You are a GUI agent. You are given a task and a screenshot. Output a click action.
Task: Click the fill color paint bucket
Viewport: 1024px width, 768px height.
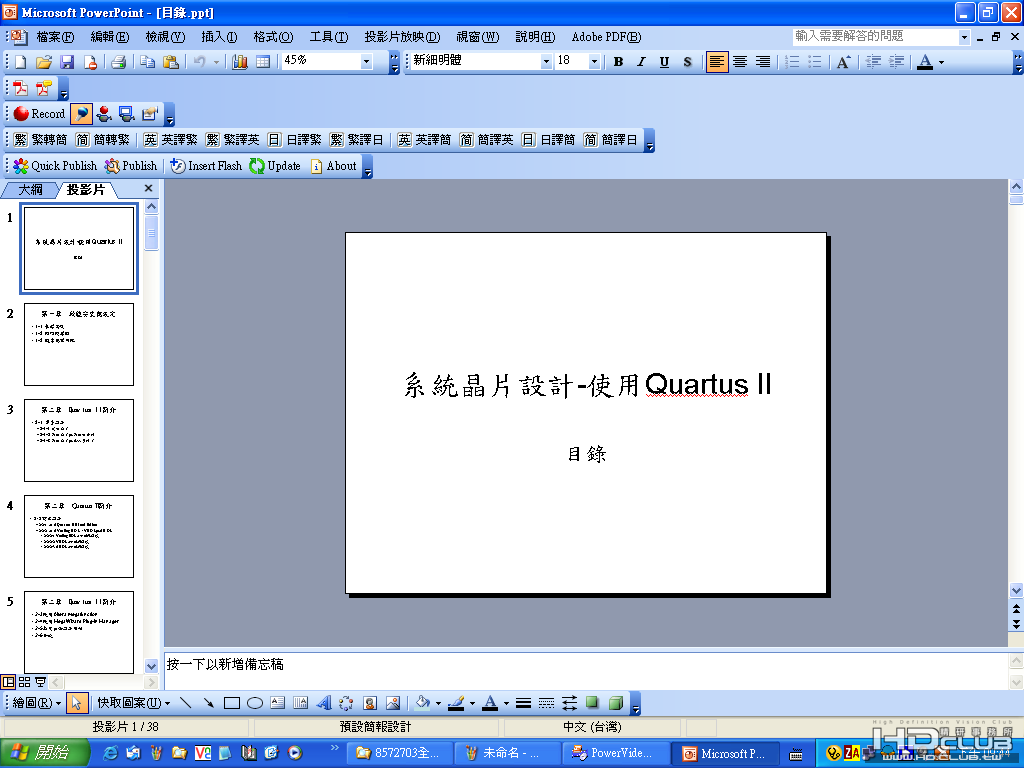click(423, 703)
